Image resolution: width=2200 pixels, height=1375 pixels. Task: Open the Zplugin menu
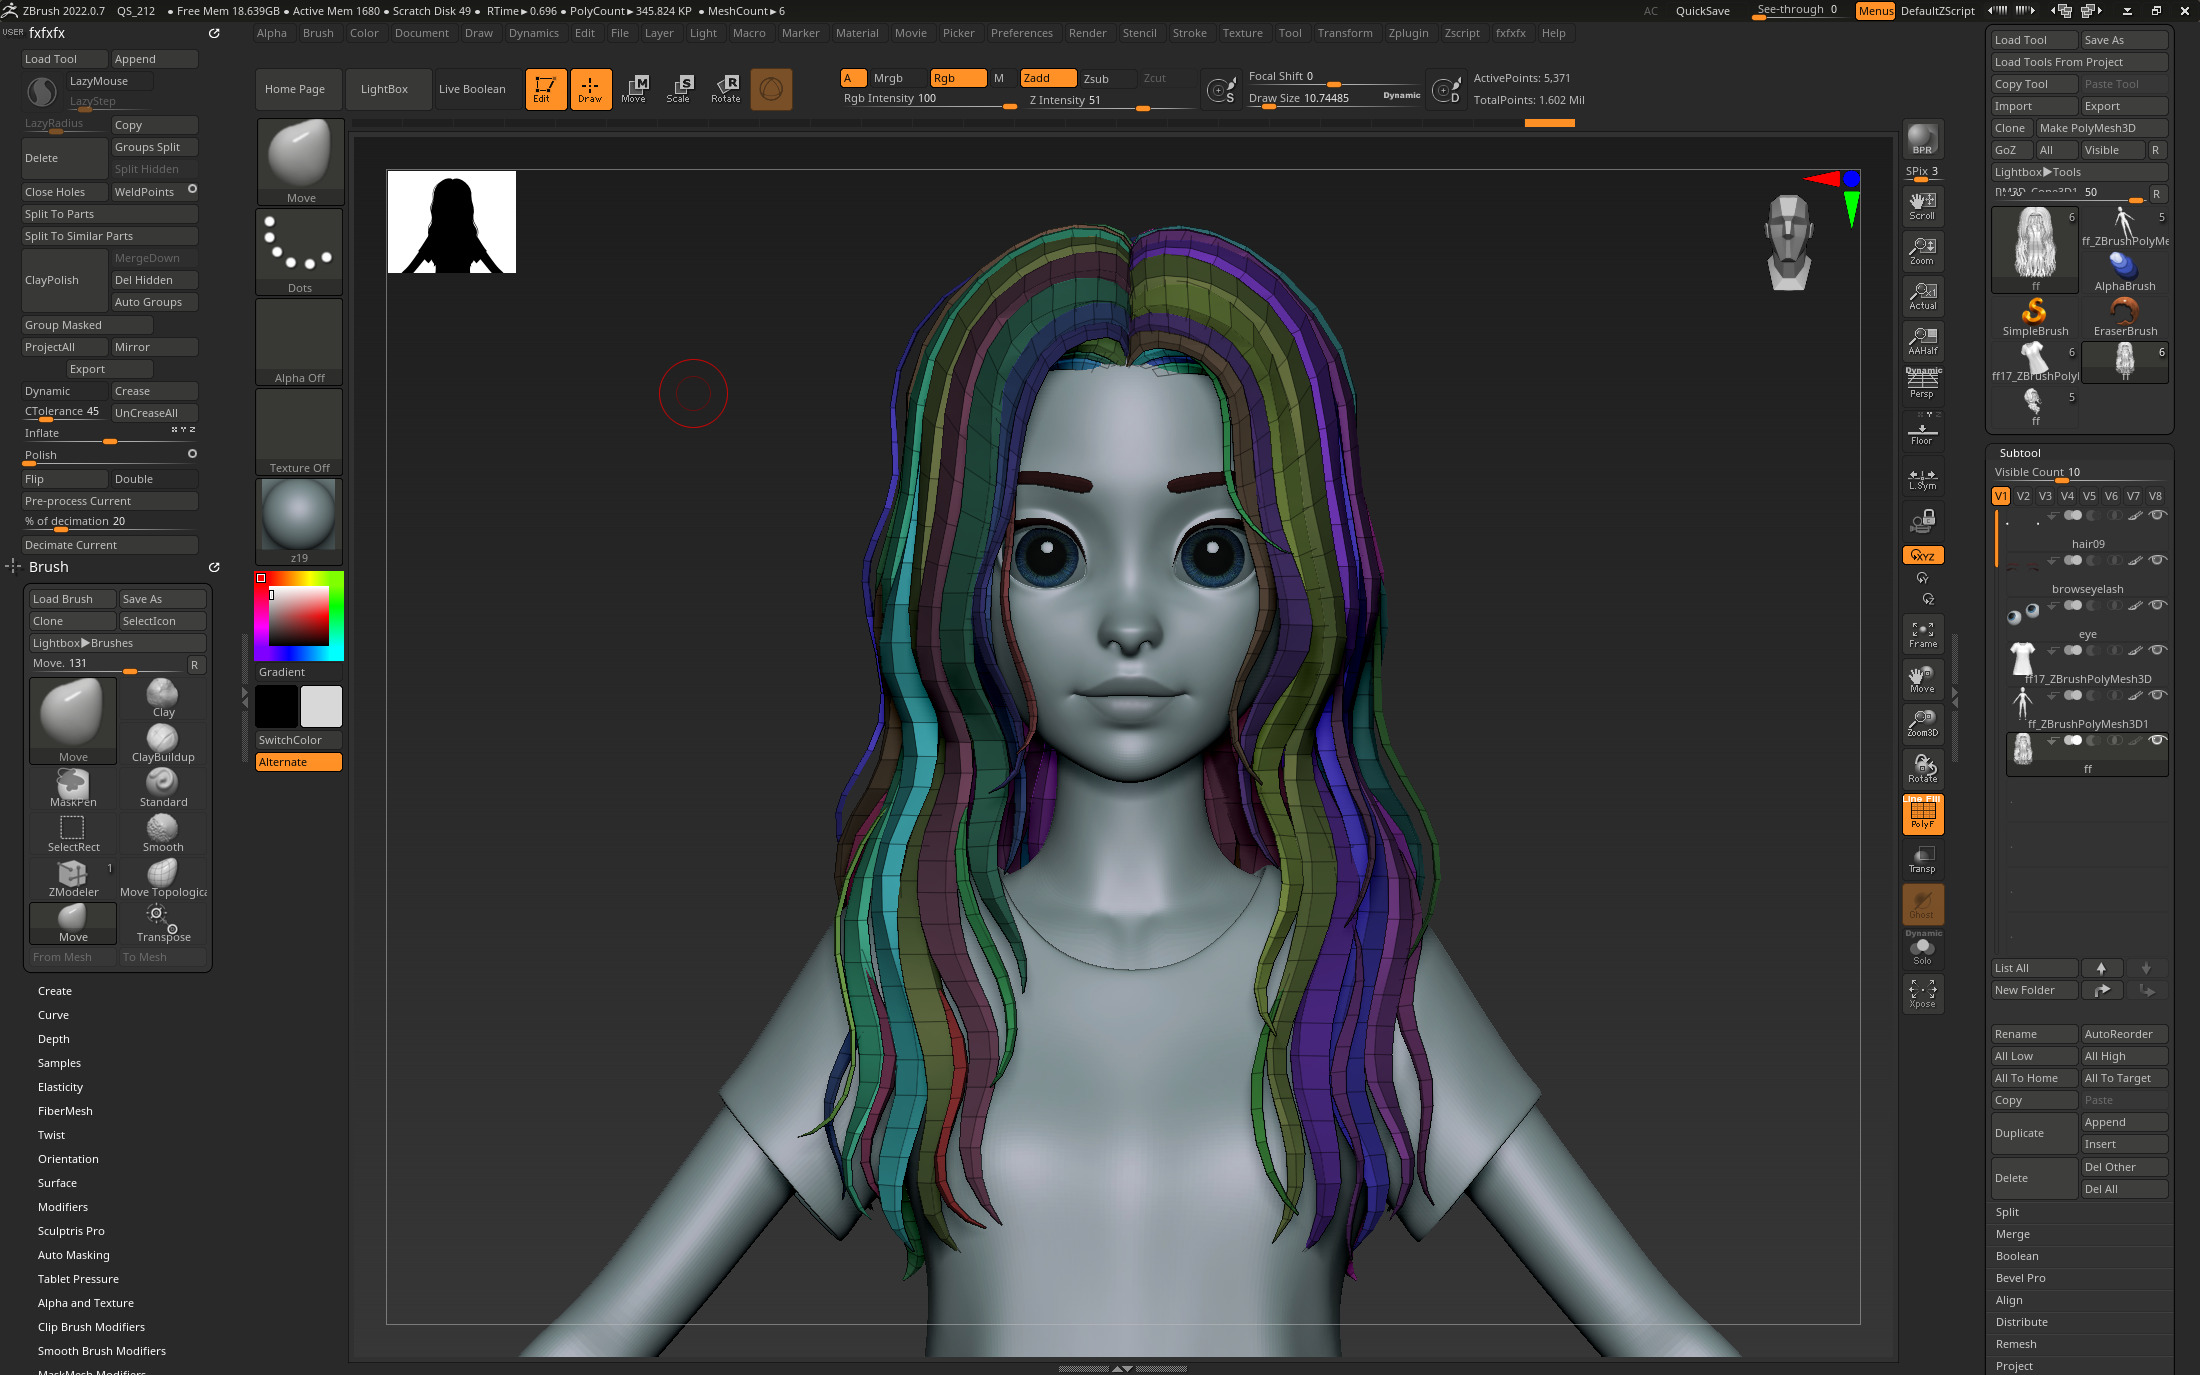[x=1408, y=33]
